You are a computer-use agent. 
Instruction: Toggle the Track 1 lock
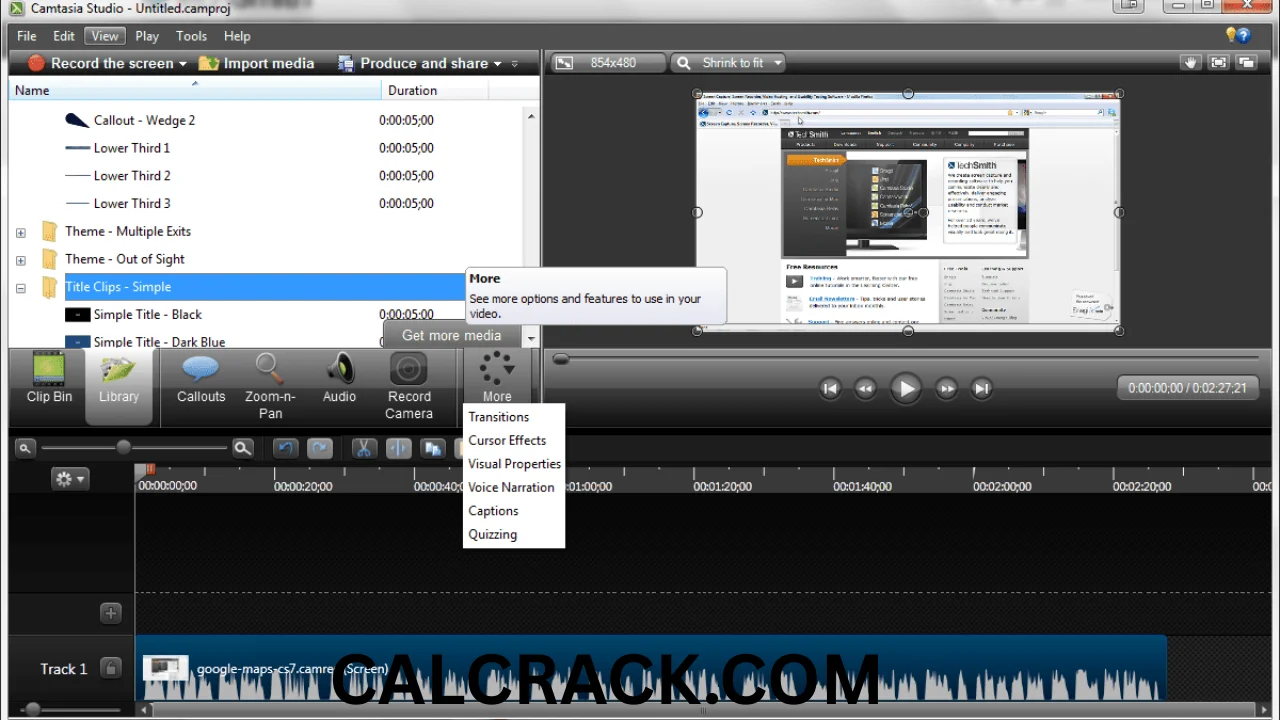[x=111, y=668]
